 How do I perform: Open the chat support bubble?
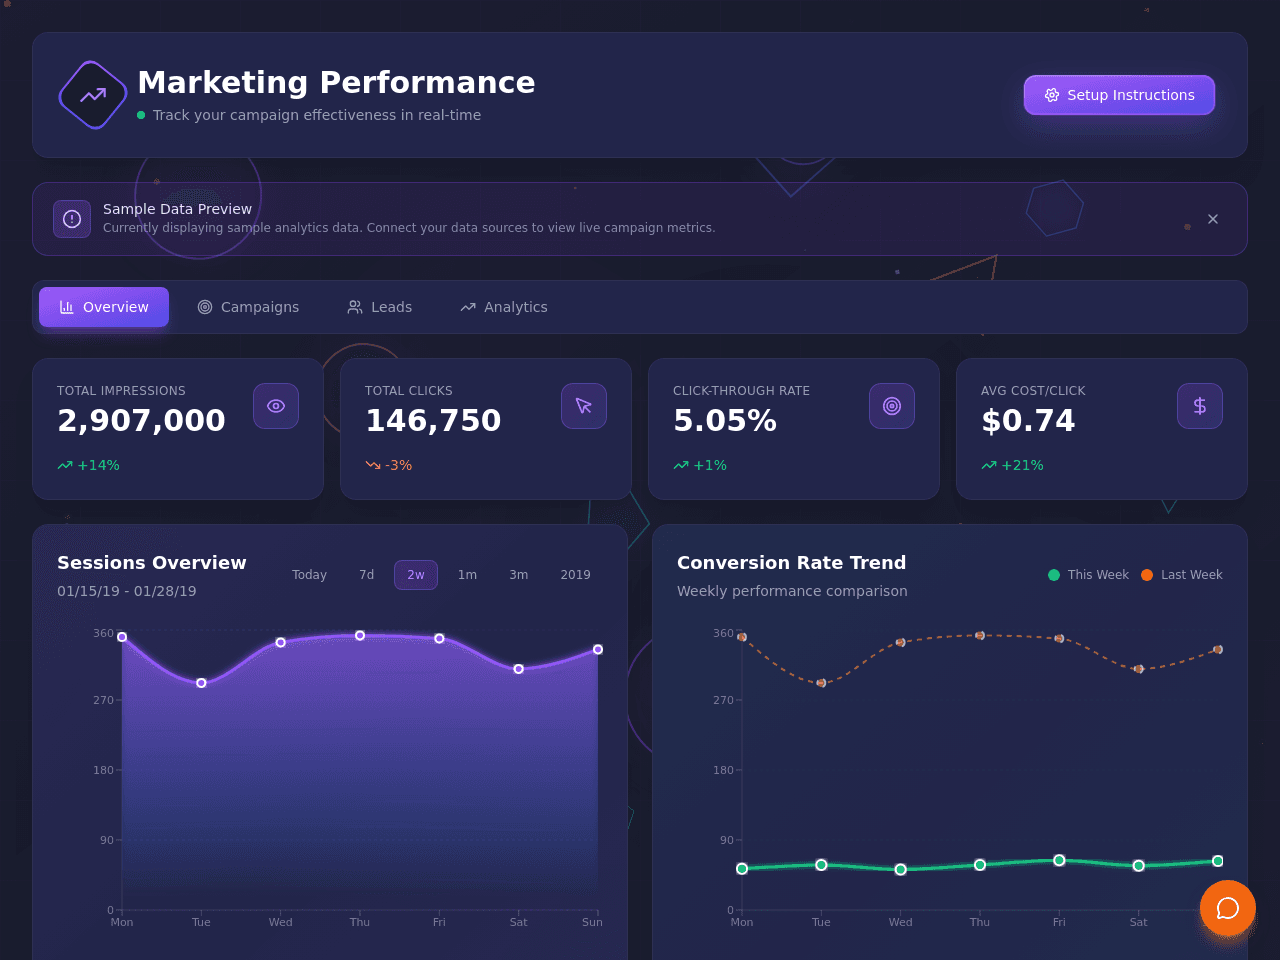pyautogui.click(x=1228, y=908)
